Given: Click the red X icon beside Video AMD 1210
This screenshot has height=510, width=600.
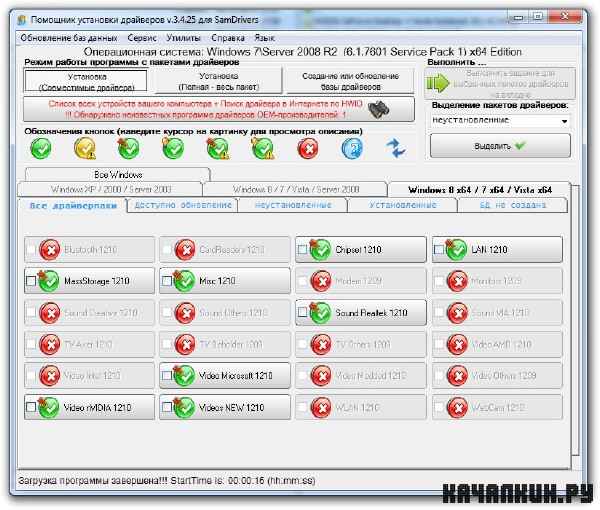Looking at the screenshot, I should [457, 344].
